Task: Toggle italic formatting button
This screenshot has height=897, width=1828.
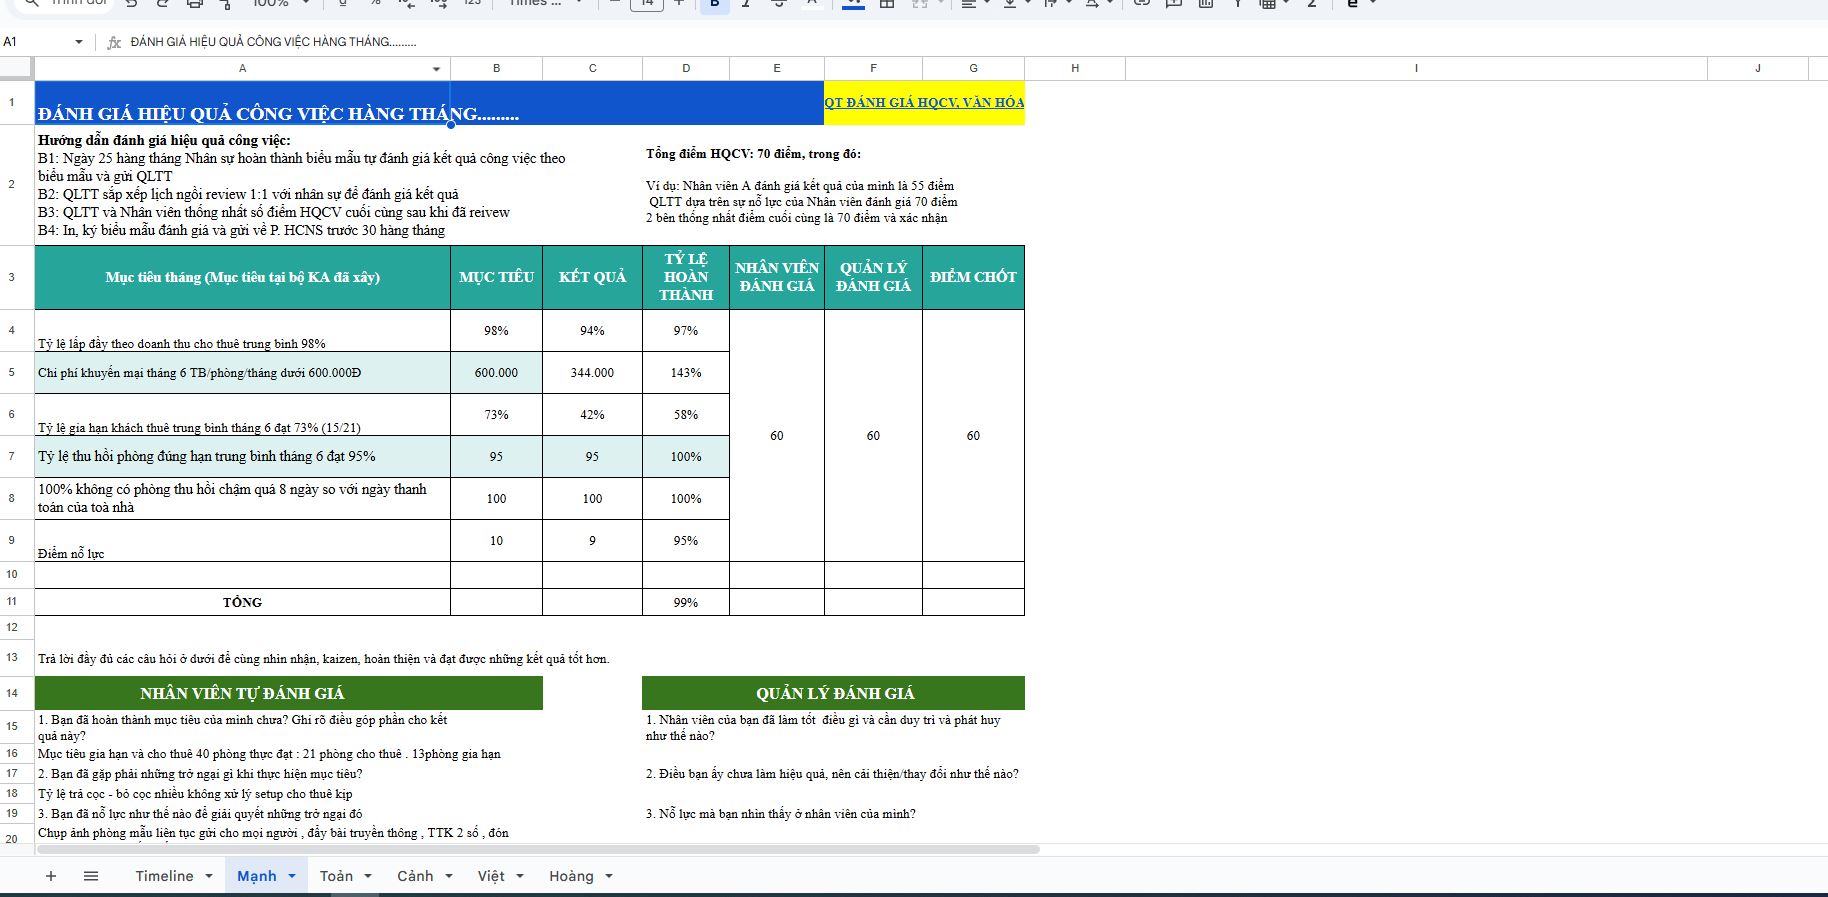Action: (746, 4)
